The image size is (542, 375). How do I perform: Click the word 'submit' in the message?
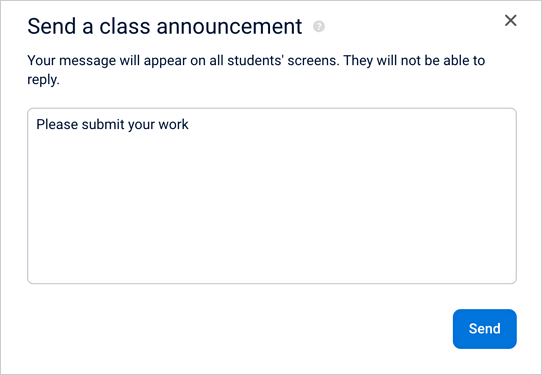[103, 124]
